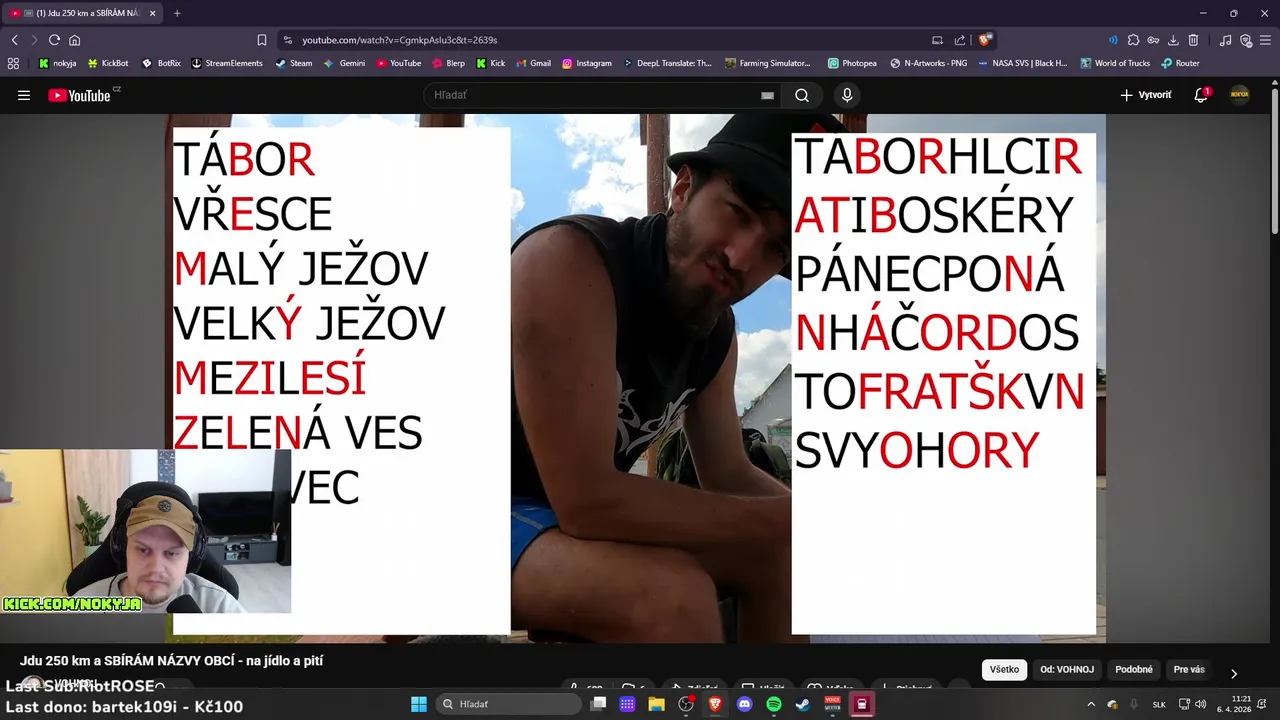Open the NASA SVS bookmark

tap(1022, 63)
